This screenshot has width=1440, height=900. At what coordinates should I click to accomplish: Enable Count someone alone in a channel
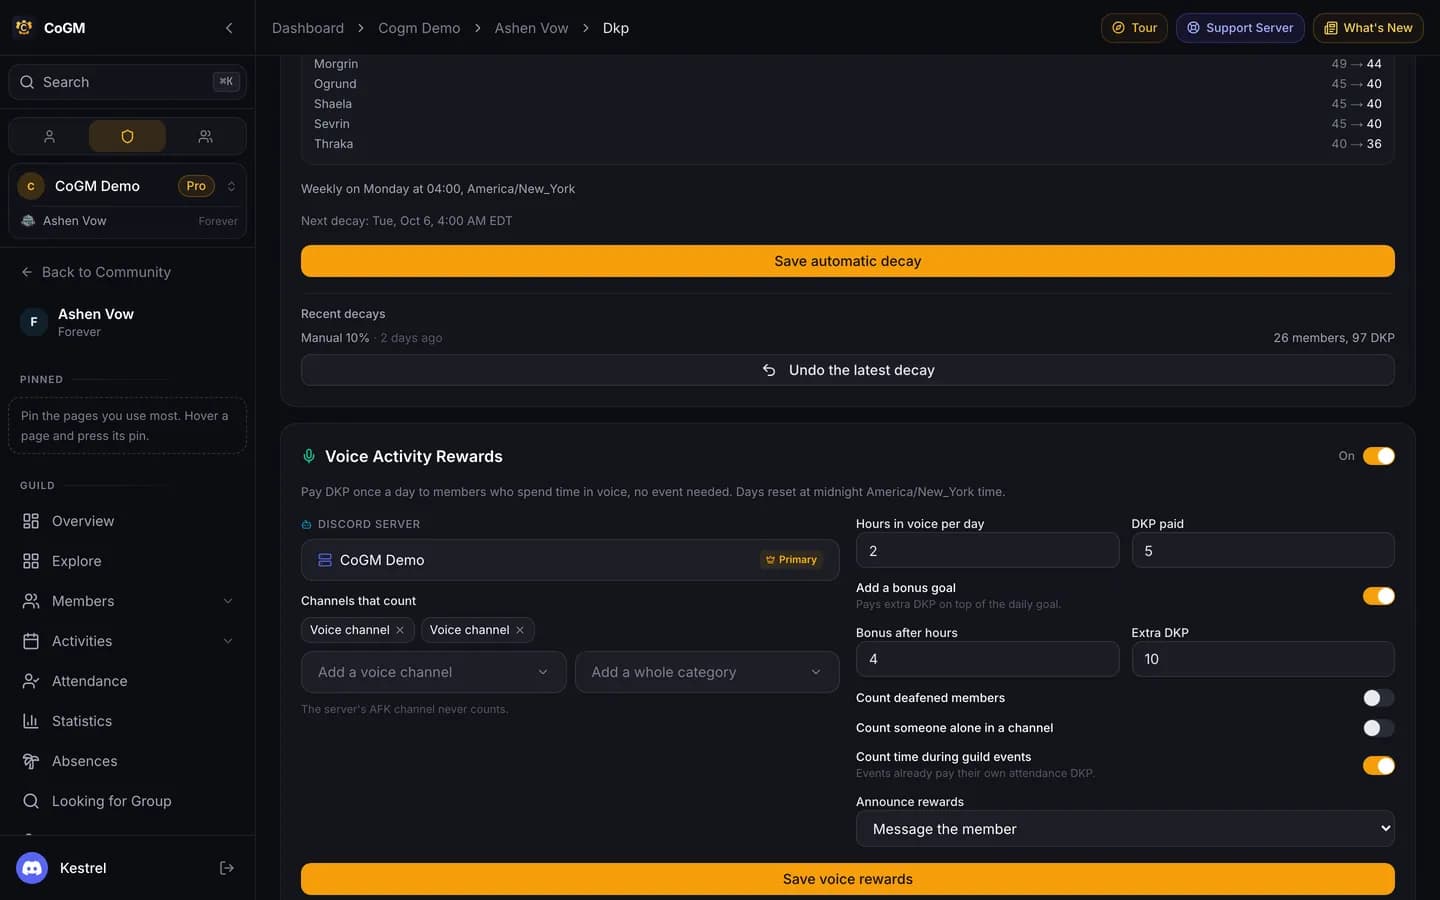[1378, 728]
